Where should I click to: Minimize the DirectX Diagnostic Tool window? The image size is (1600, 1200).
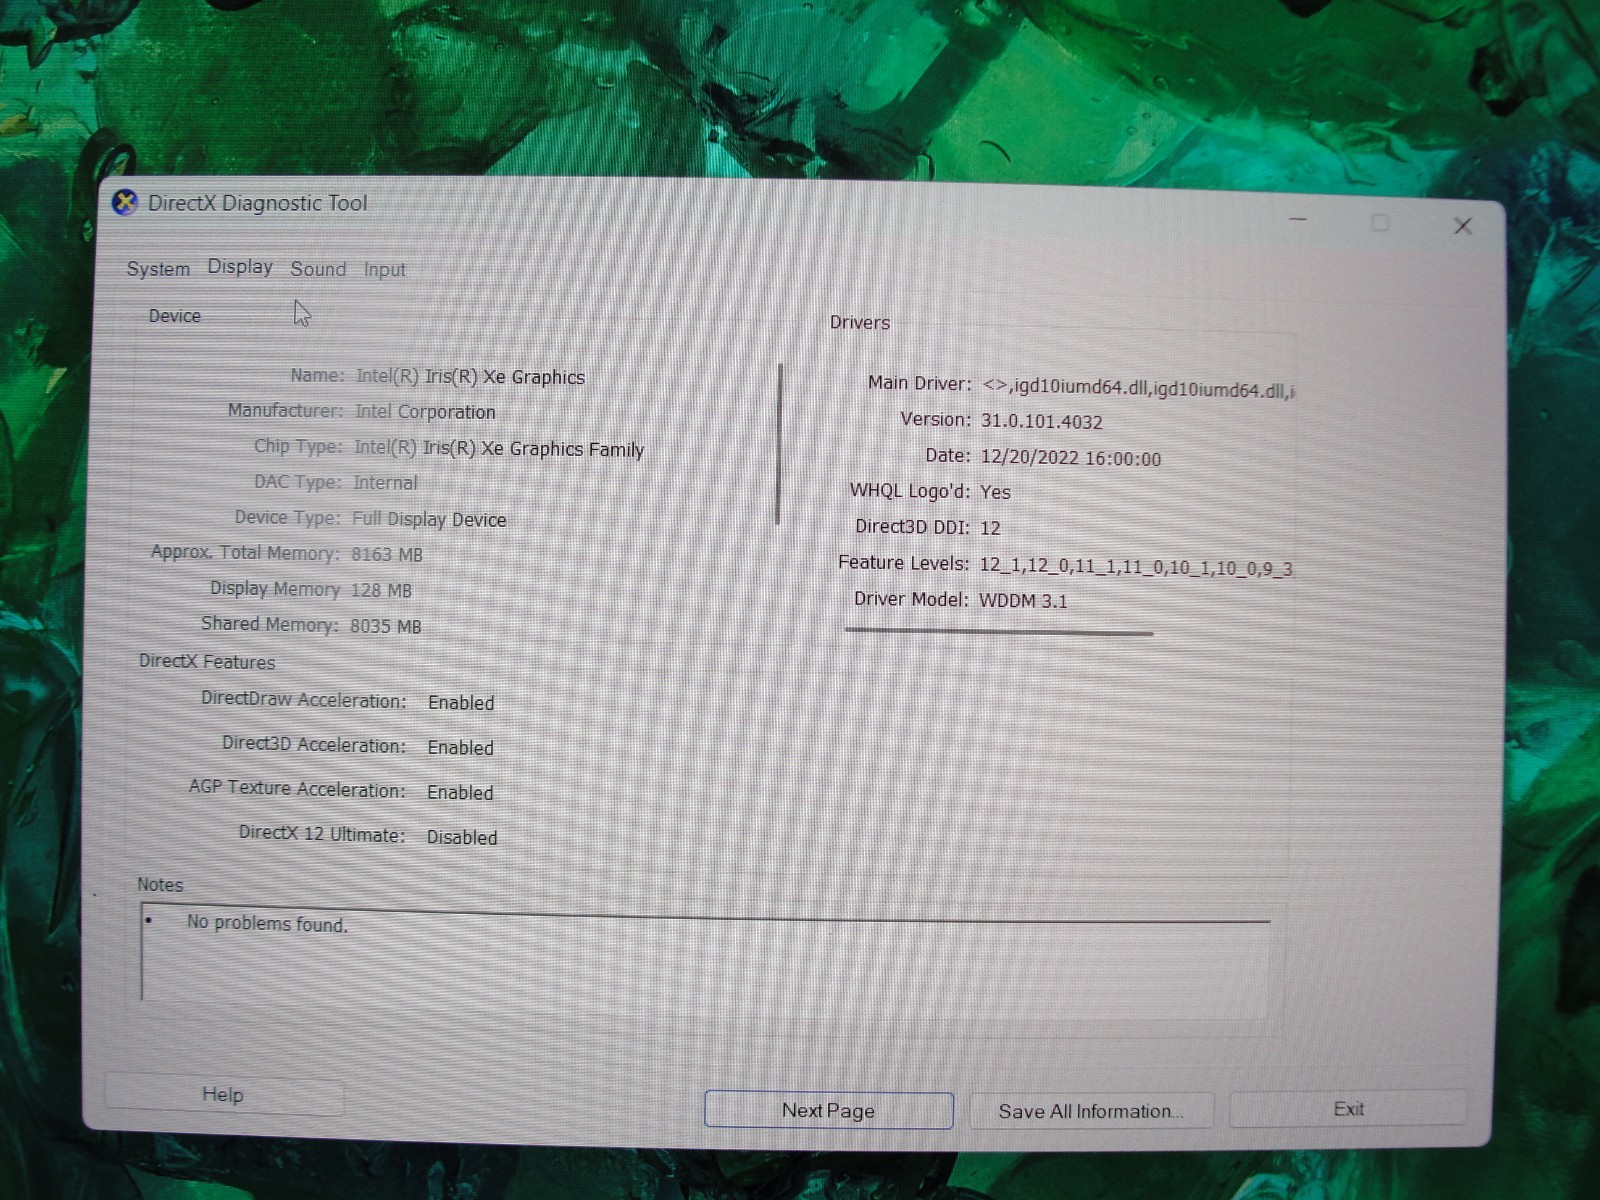pos(1298,218)
